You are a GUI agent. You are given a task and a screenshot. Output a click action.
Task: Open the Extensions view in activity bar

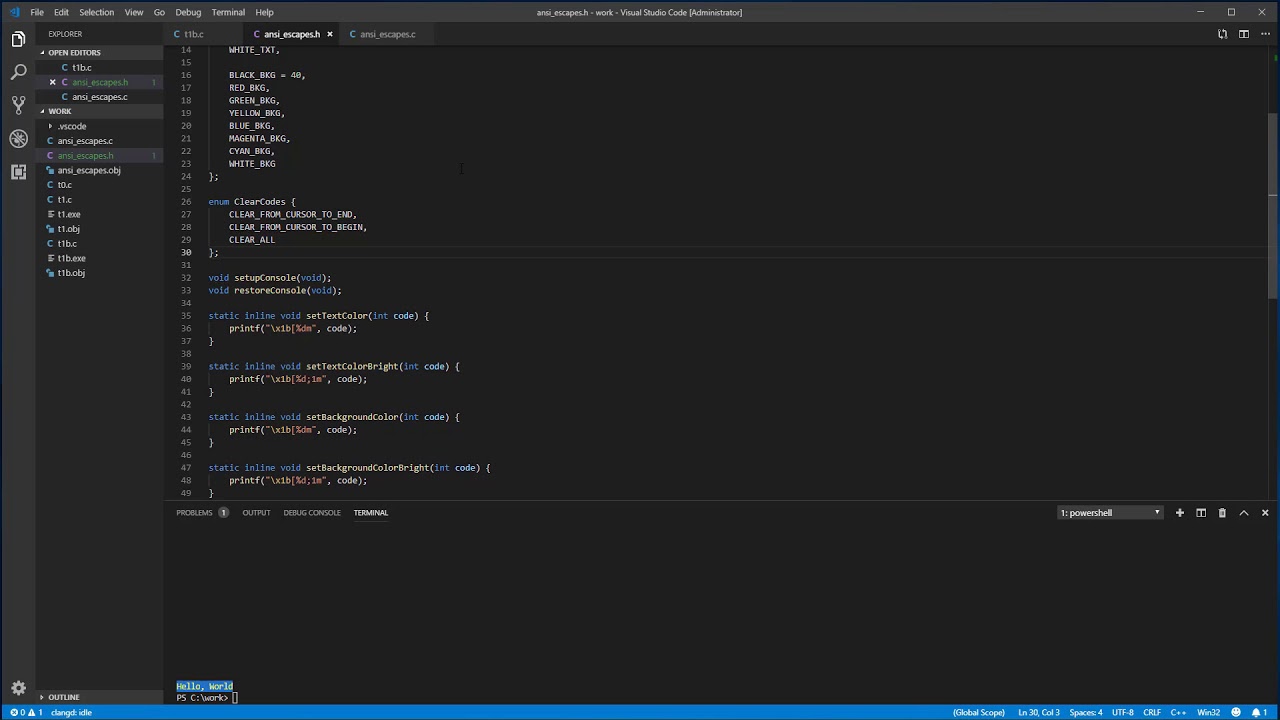tap(18, 171)
